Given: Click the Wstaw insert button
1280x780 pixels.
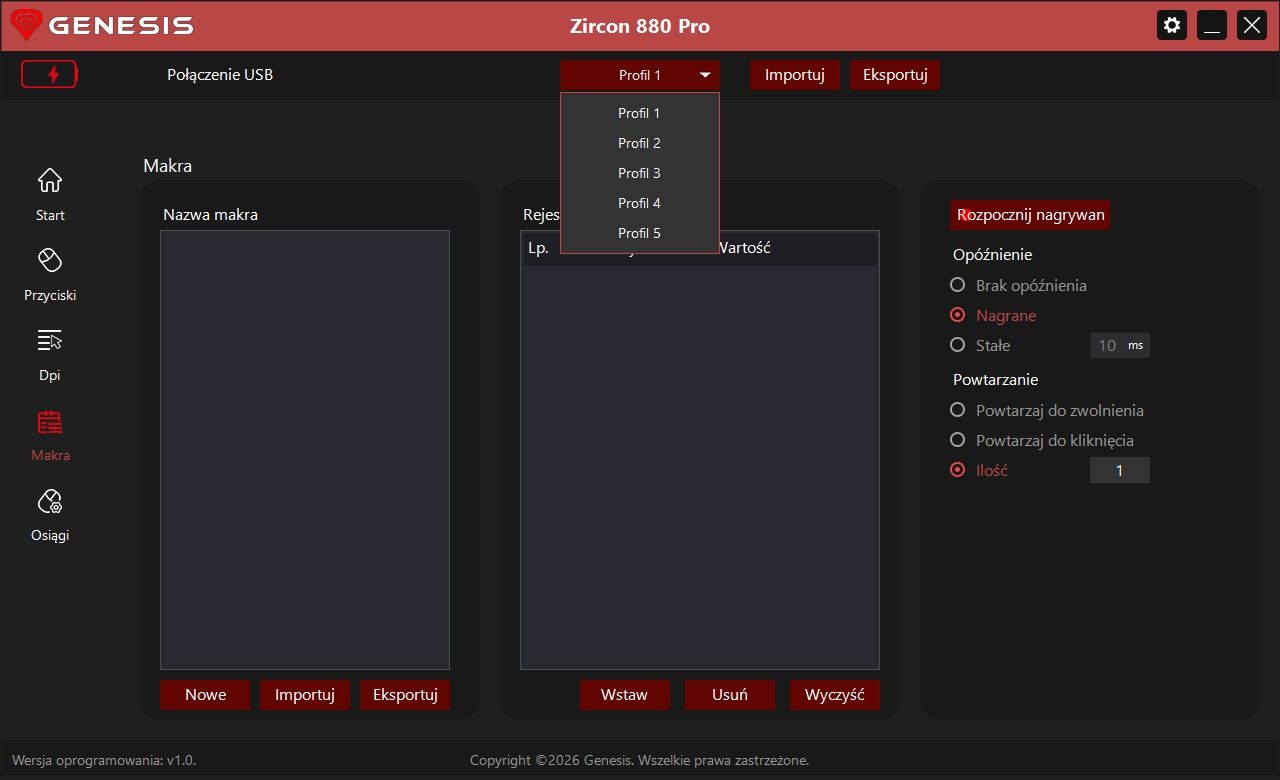Looking at the screenshot, I should tap(625, 695).
